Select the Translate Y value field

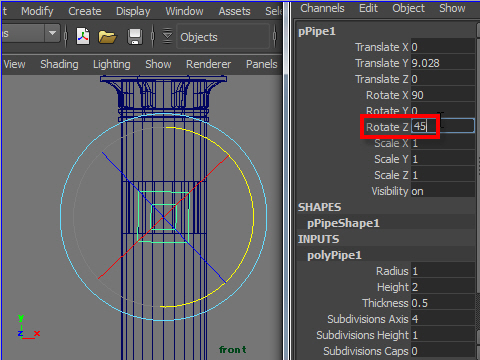point(443,63)
